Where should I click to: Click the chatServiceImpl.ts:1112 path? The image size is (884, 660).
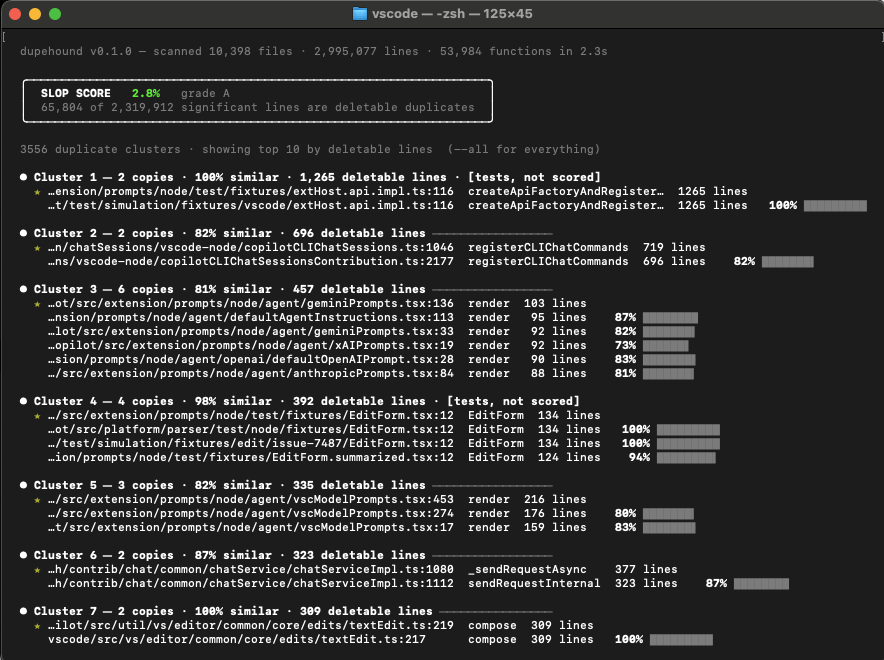251,583
